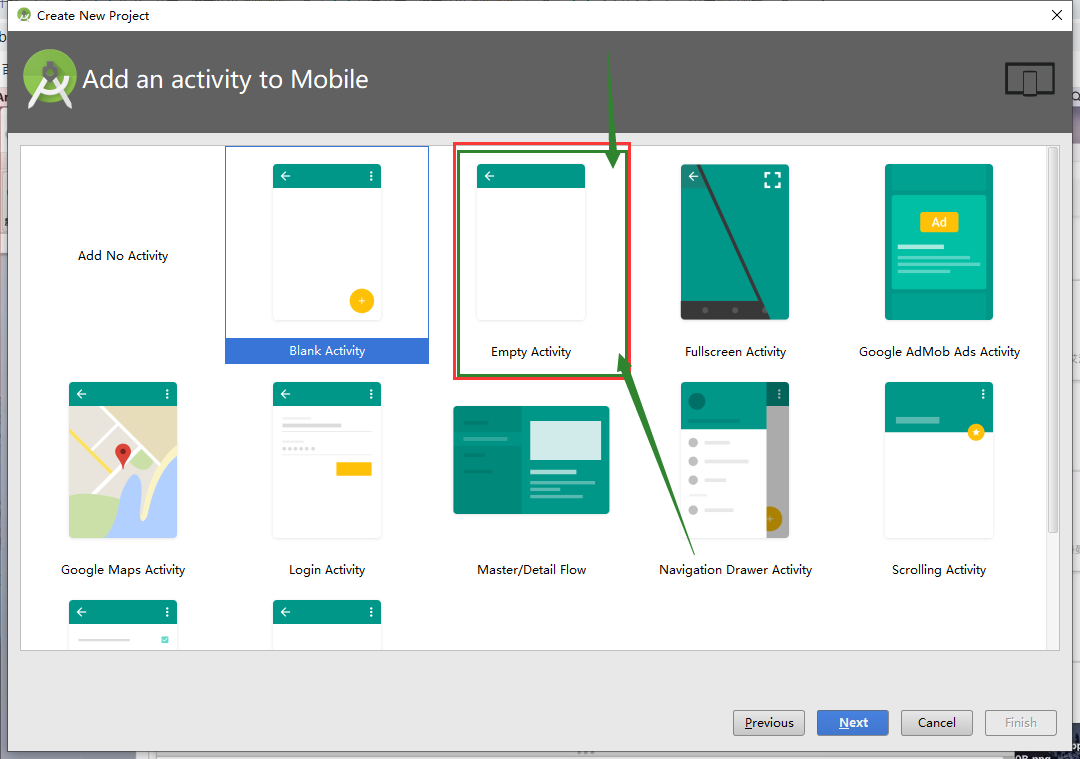Image resolution: width=1080 pixels, height=759 pixels.
Task: Click the vertical scrollbar of the activity list
Action: [1052, 340]
